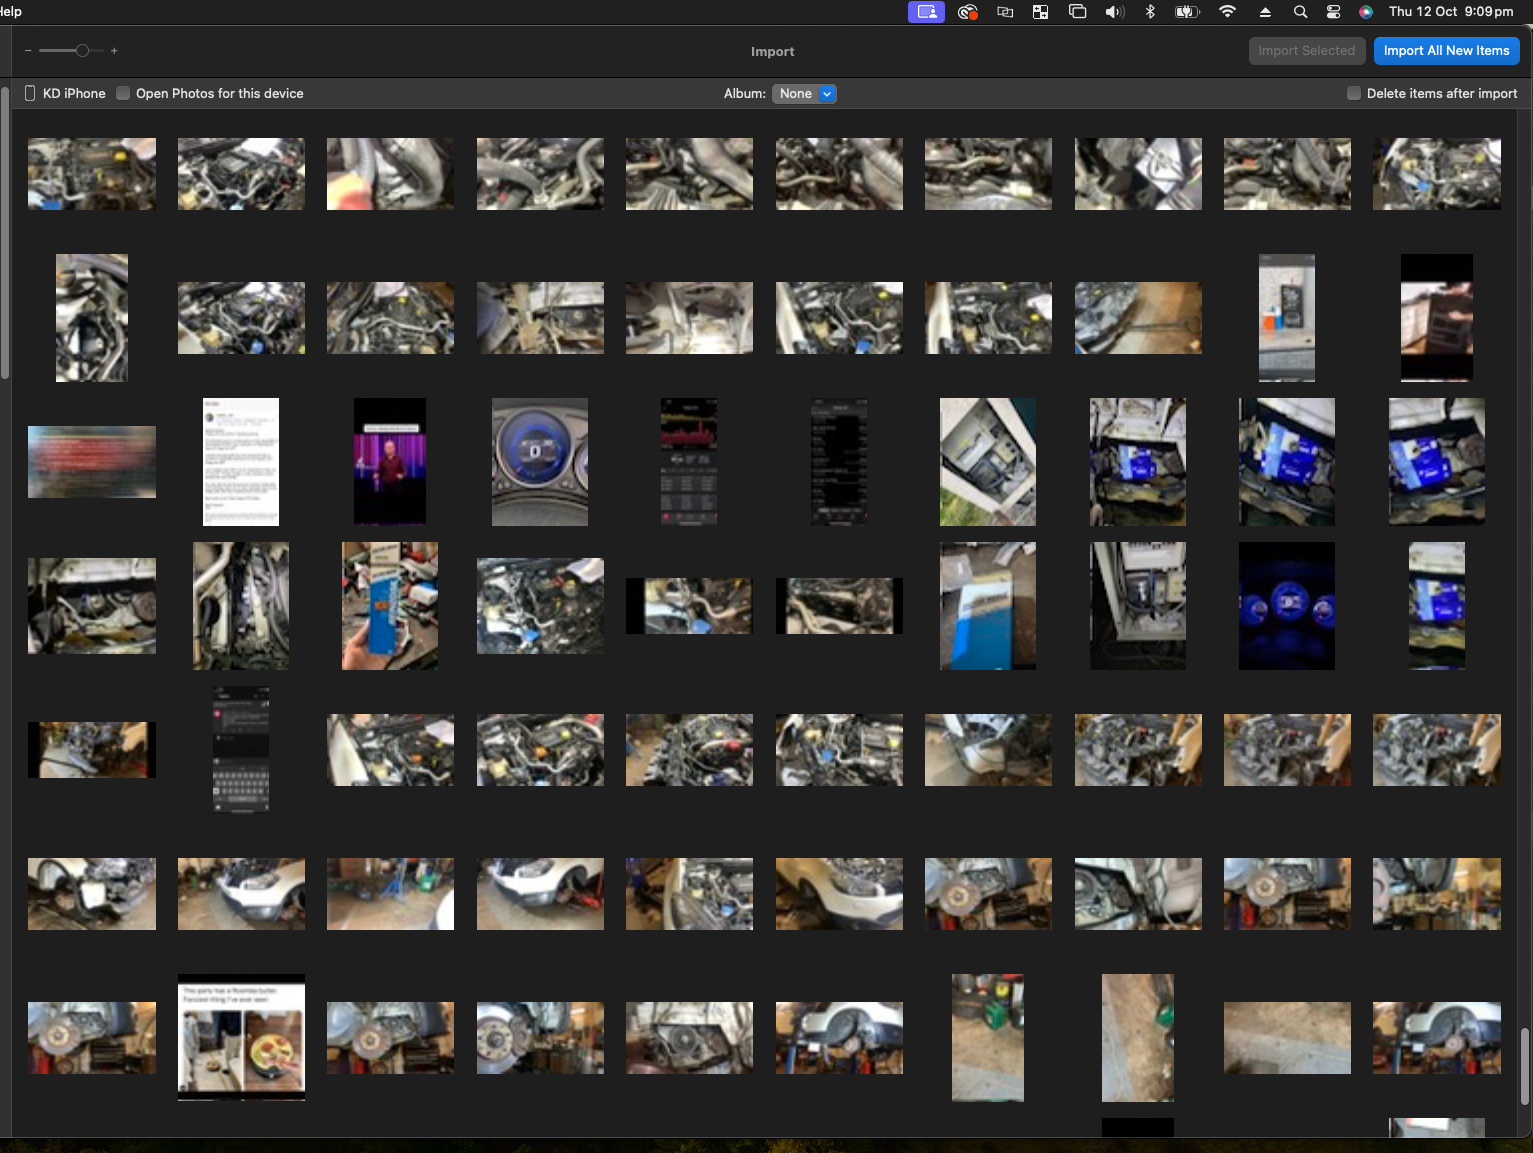Open Spotlight search magnifier icon
The width and height of the screenshot is (1533, 1153).
(x=1300, y=12)
